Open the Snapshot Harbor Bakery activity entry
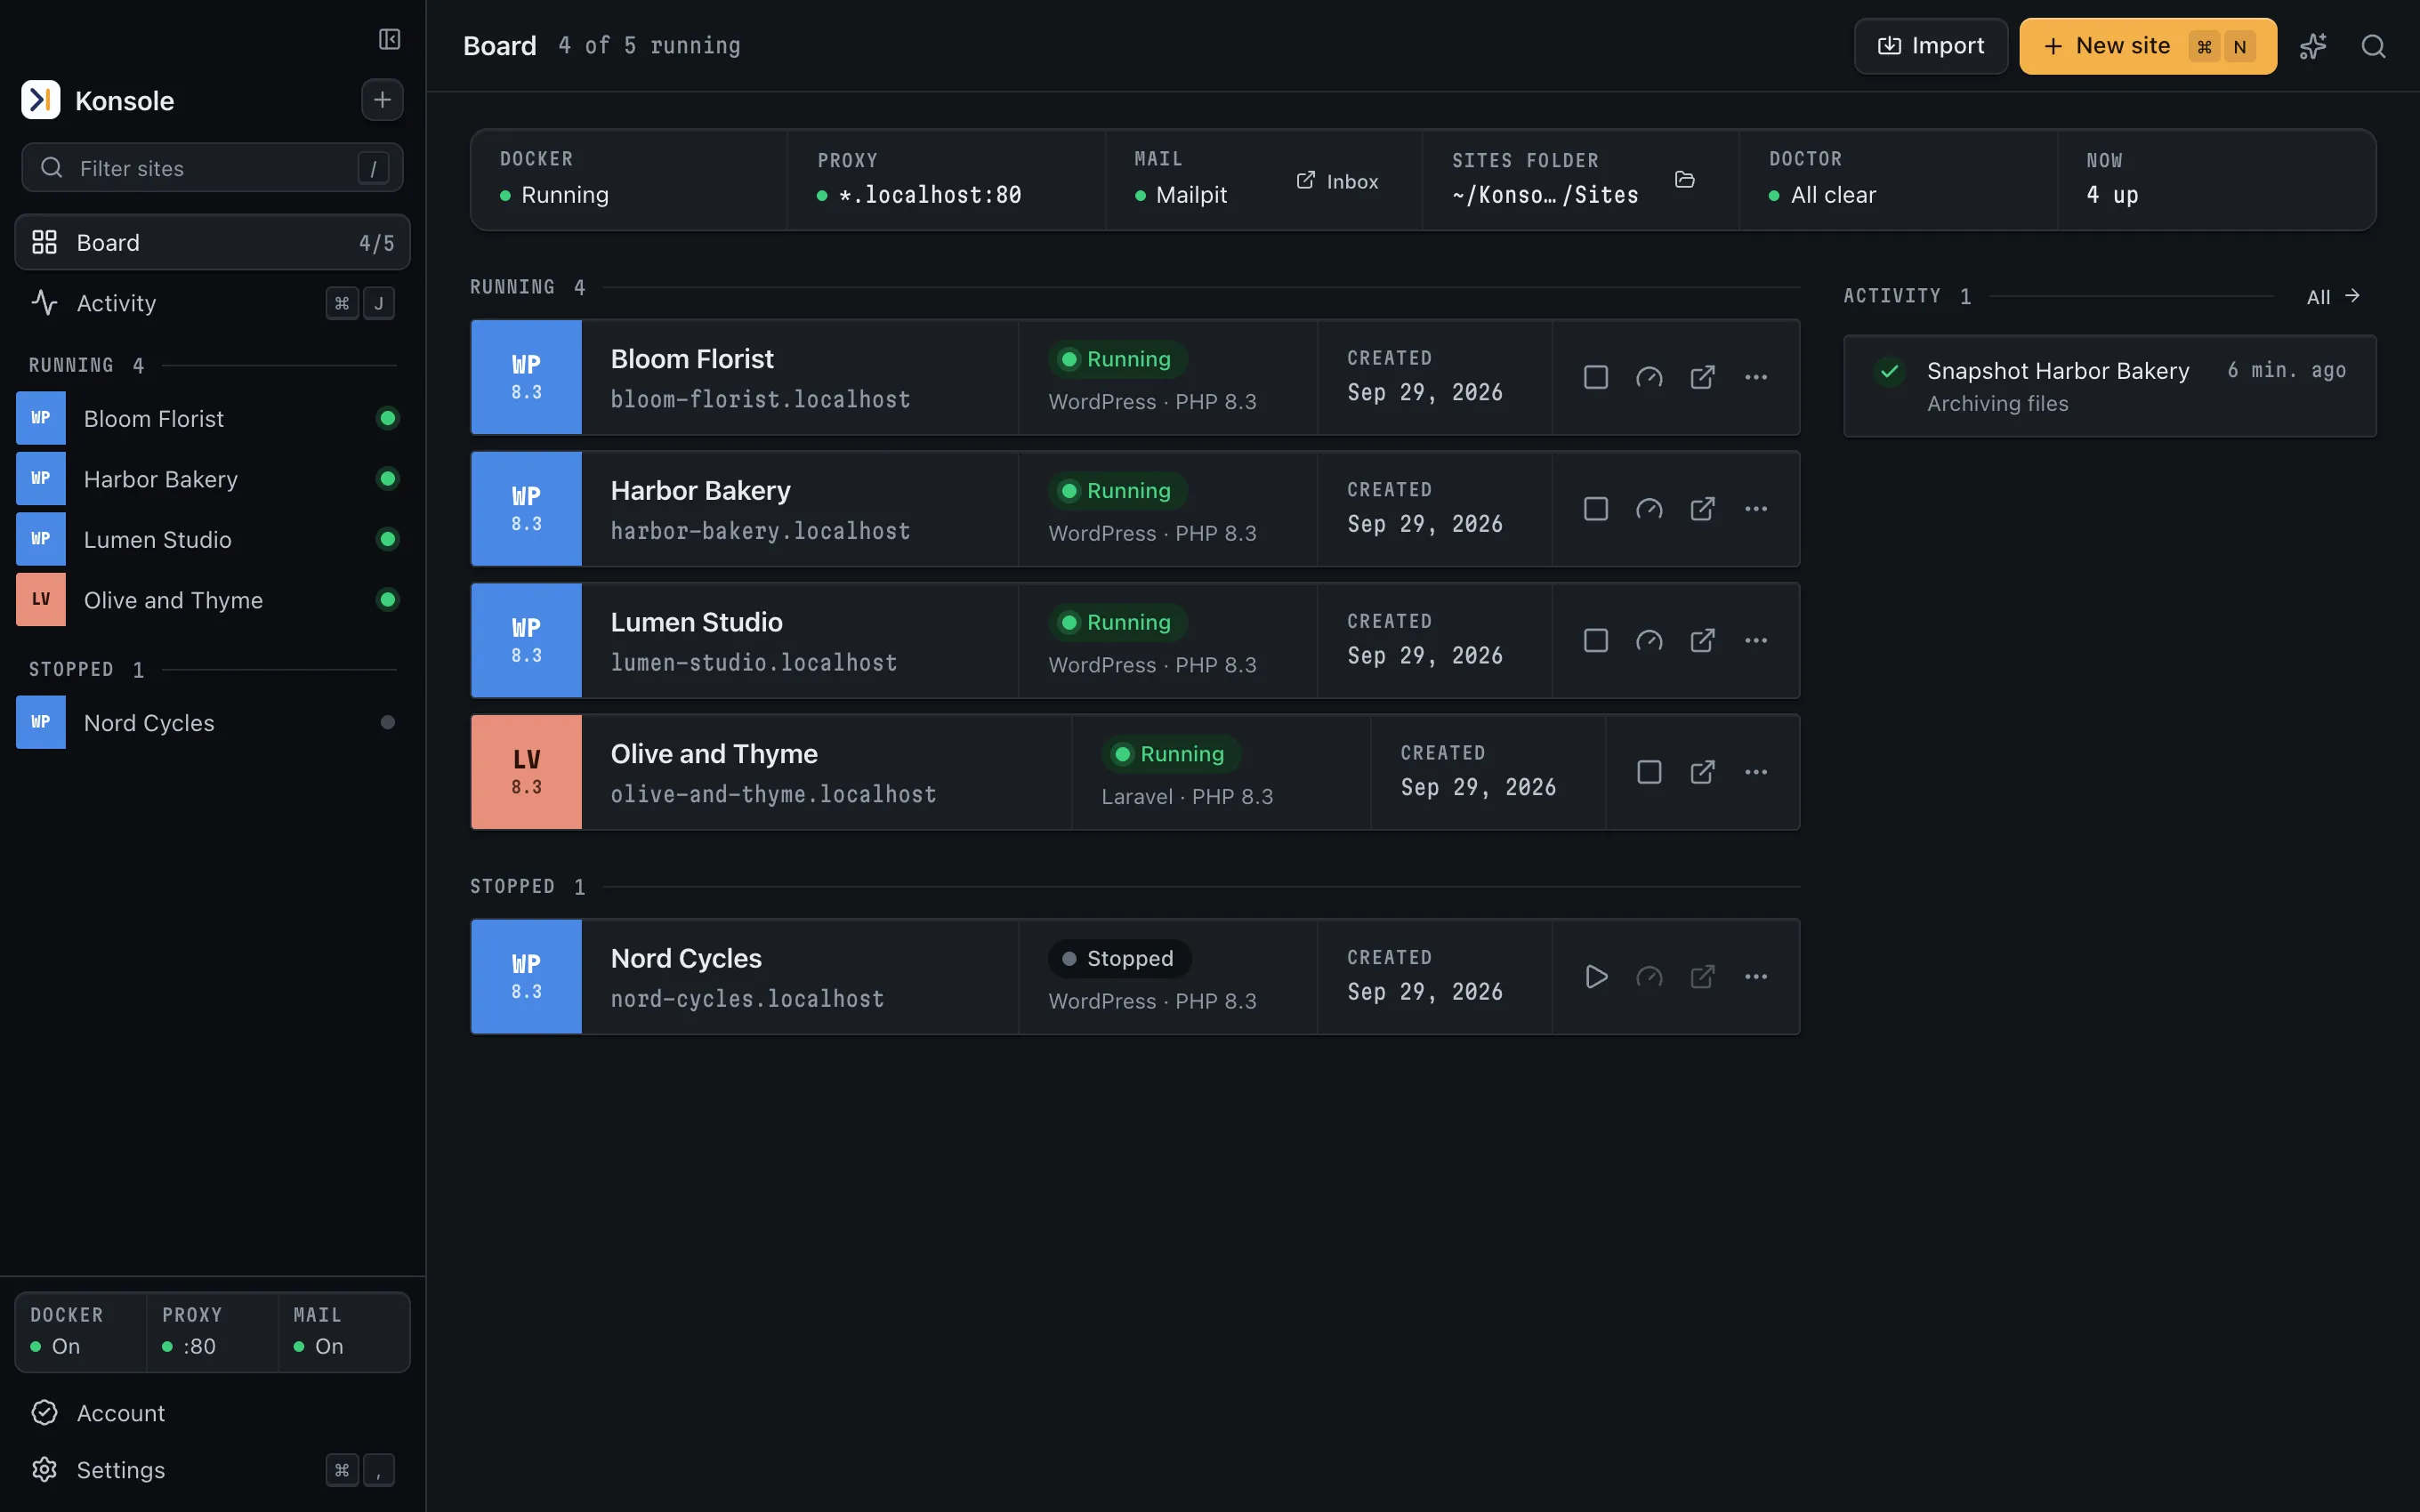 pyautogui.click(x=2109, y=386)
